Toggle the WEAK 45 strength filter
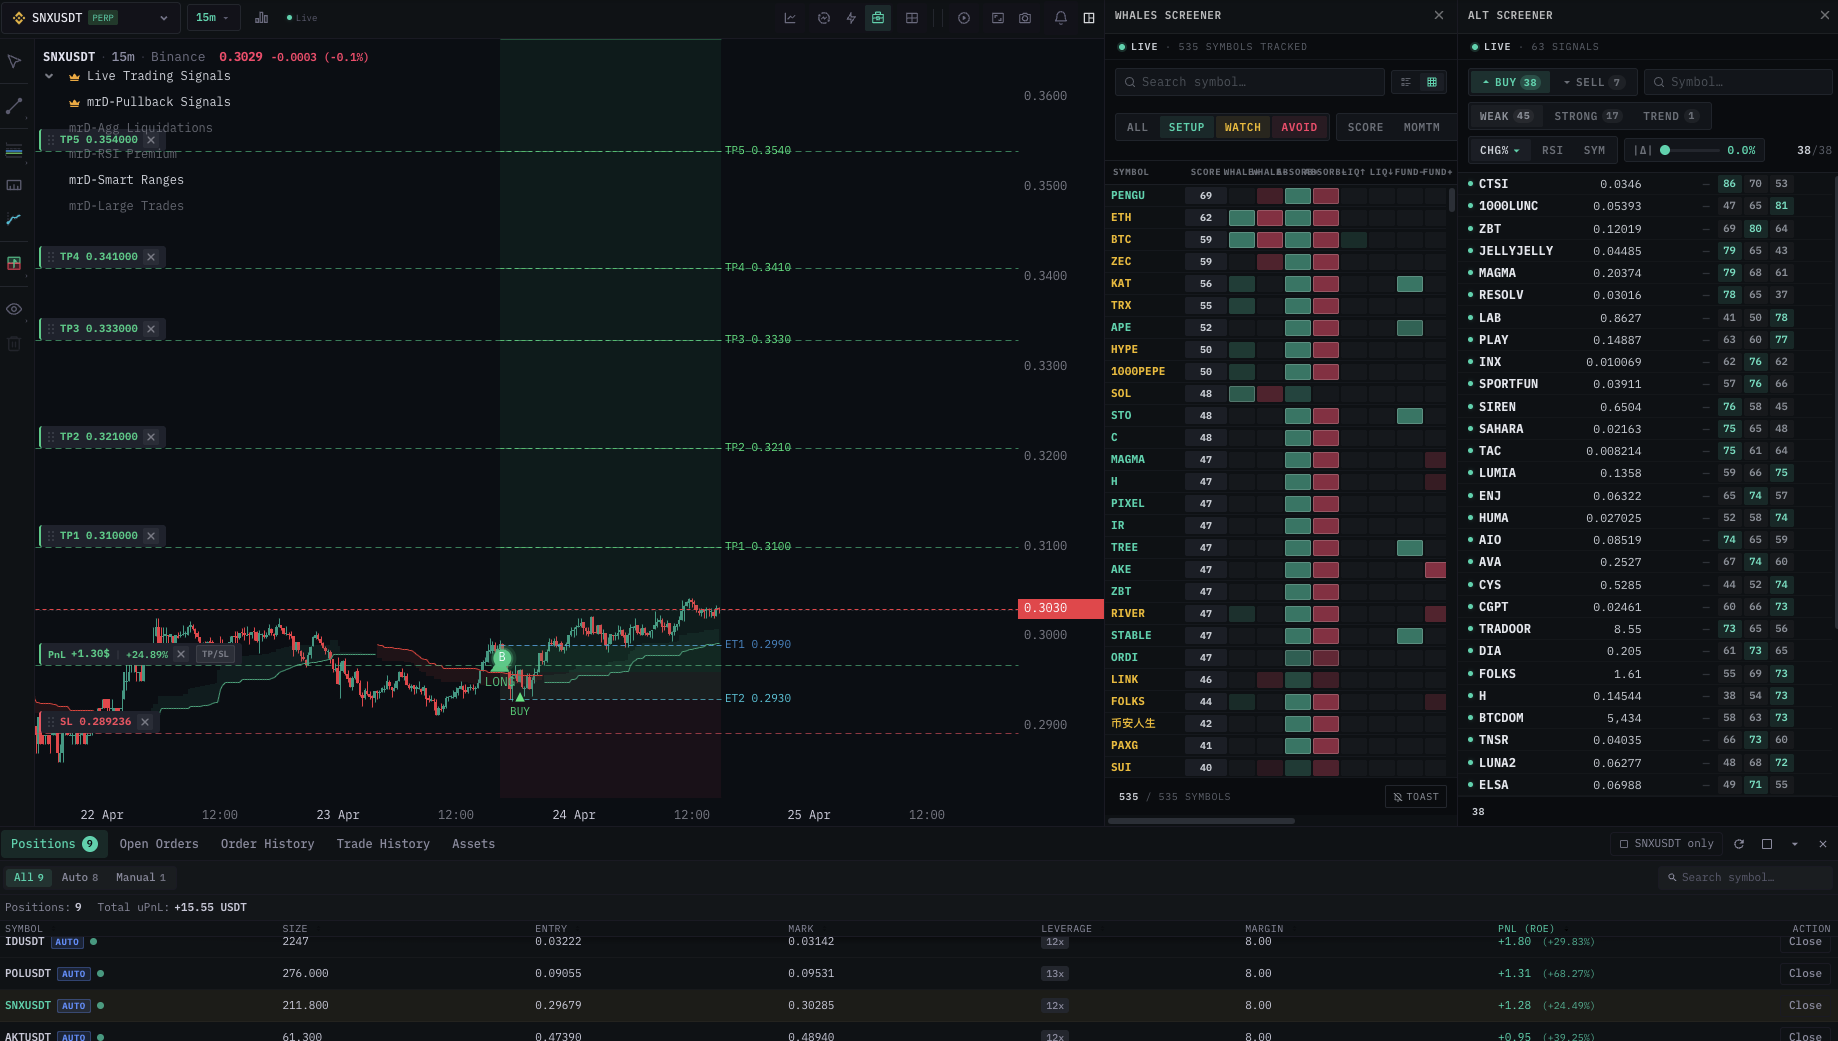1838x1041 pixels. coord(1505,116)
